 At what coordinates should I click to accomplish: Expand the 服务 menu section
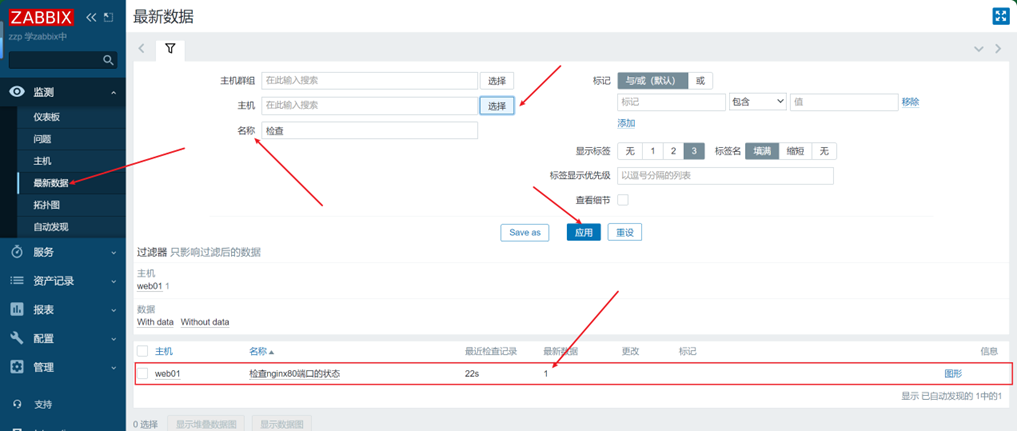pos(114,252)
